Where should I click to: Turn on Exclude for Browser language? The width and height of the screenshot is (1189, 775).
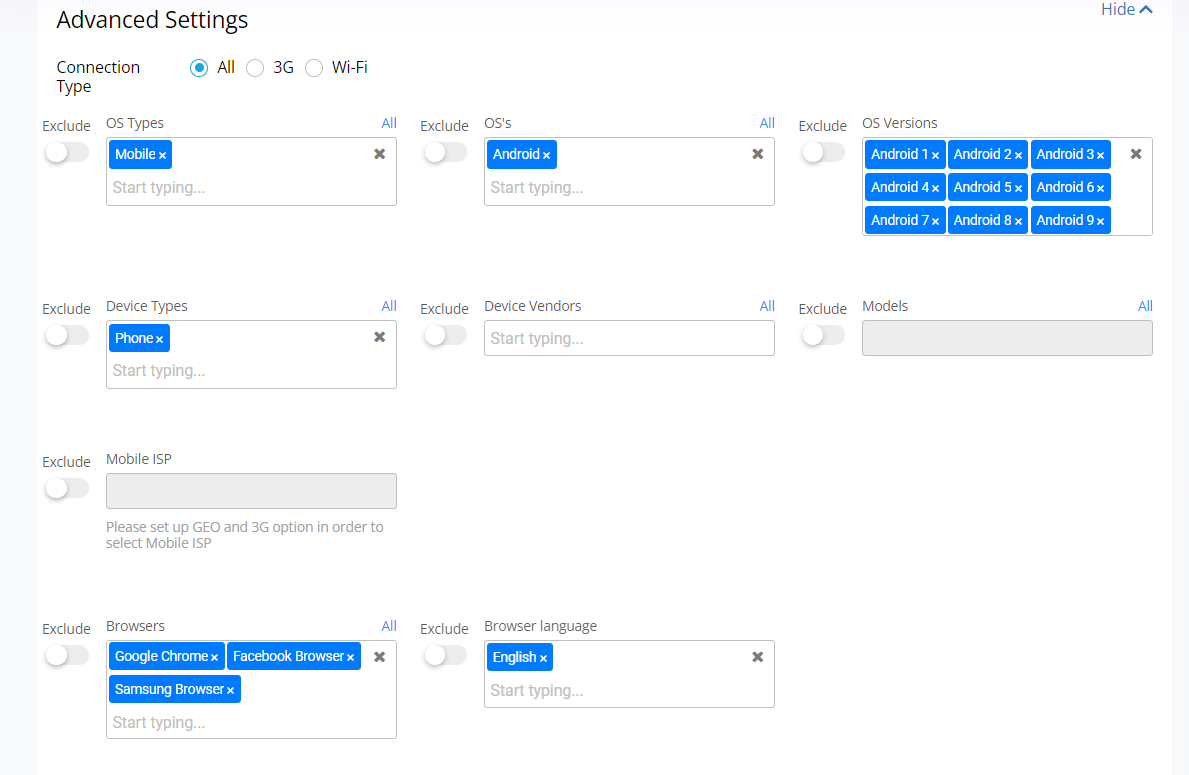coord(445,655)
